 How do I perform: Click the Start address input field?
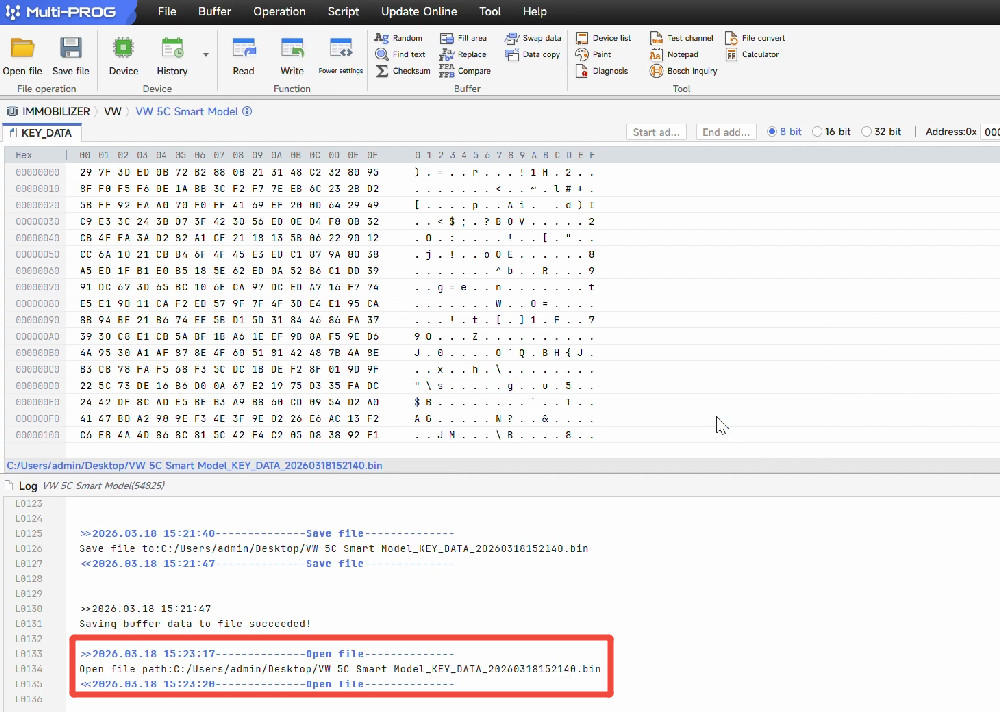point(656,132)
